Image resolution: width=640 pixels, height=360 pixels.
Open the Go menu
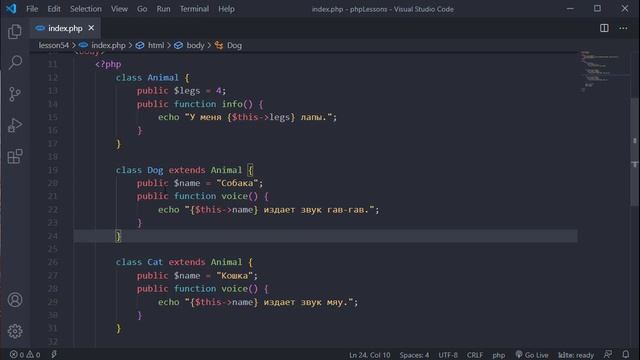[142, 9]
